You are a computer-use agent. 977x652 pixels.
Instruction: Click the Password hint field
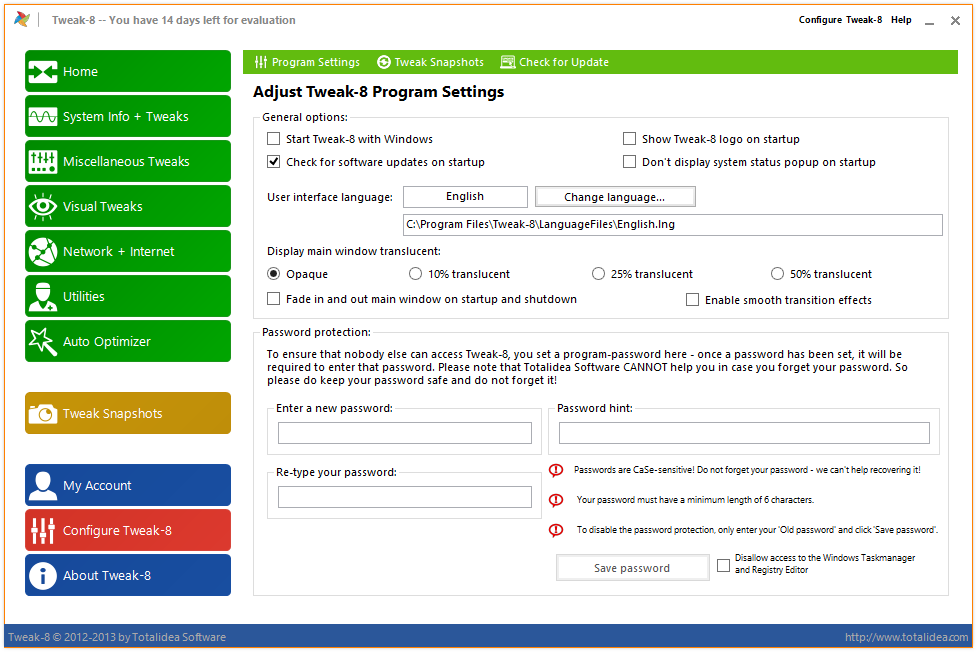pos(744,433)
